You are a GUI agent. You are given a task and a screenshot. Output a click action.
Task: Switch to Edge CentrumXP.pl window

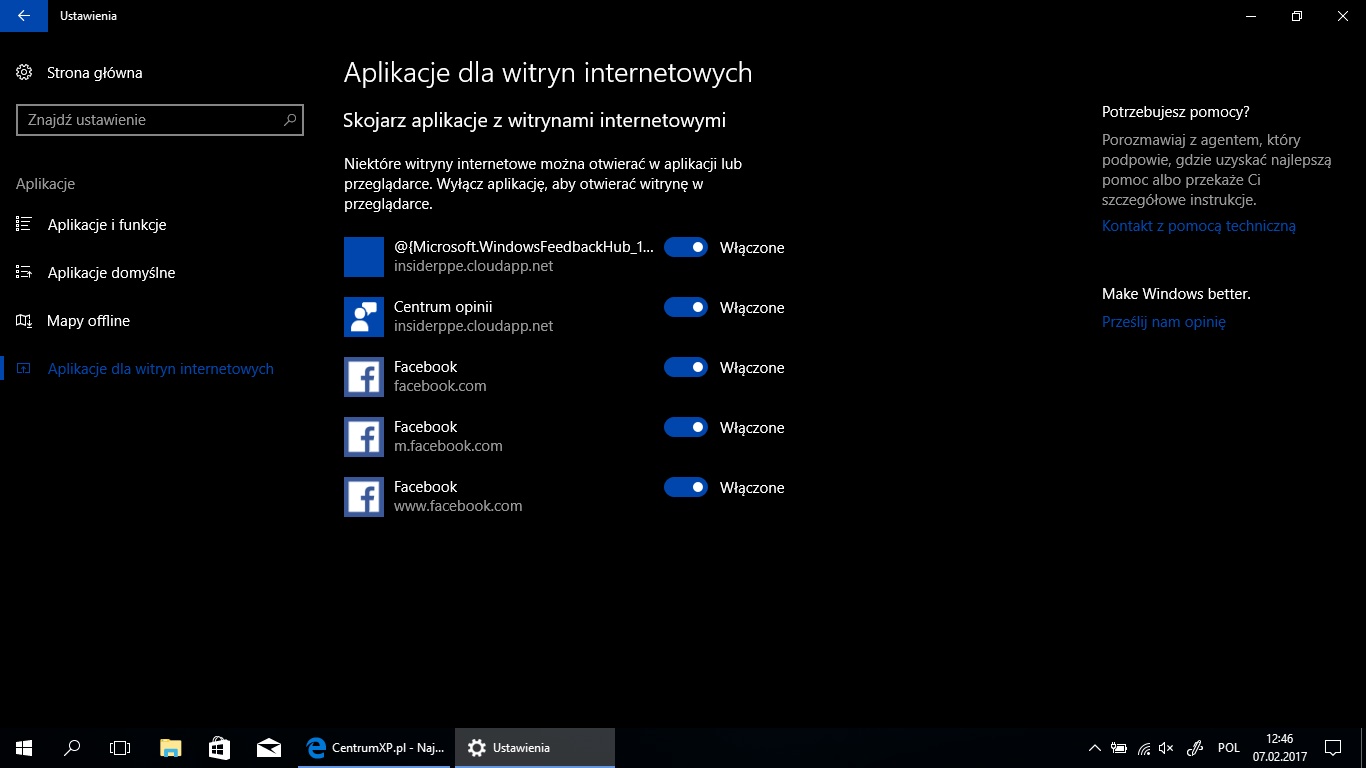pyautogui.click(x=376, y=747)
